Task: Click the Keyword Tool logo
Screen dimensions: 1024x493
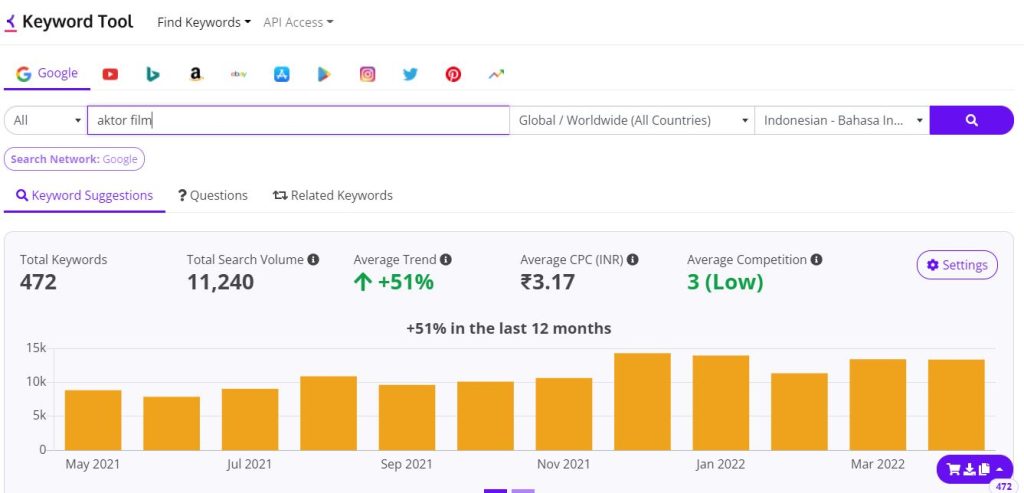Action: pos(69,22)
